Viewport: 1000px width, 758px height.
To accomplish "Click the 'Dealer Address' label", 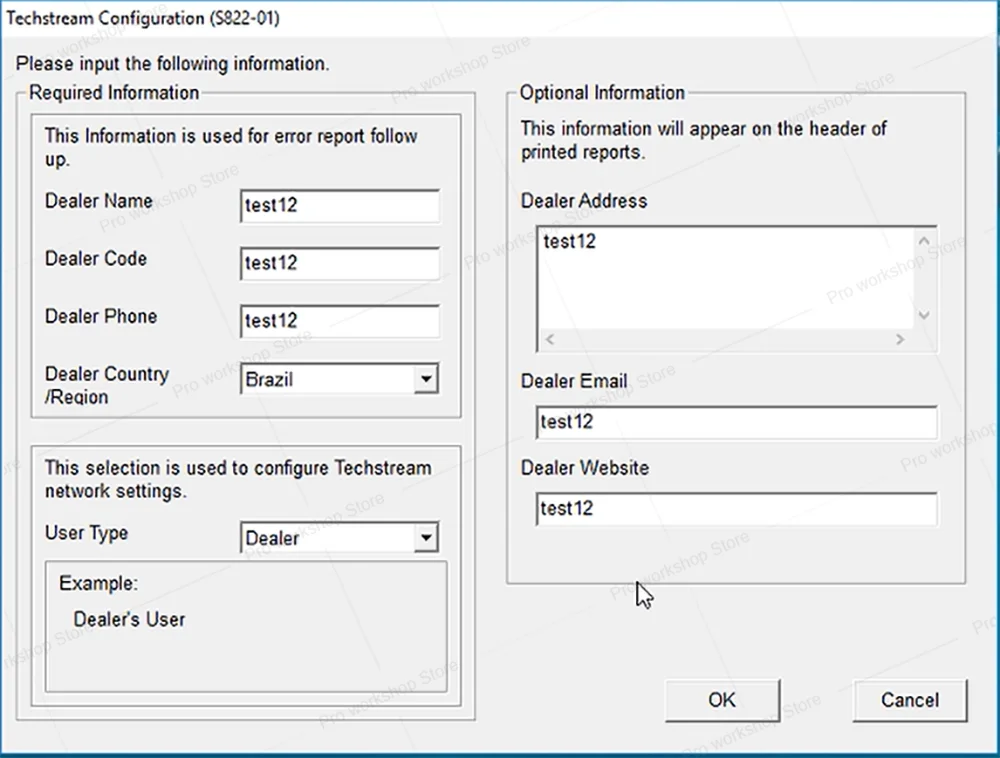I will (x=584, y=201).
